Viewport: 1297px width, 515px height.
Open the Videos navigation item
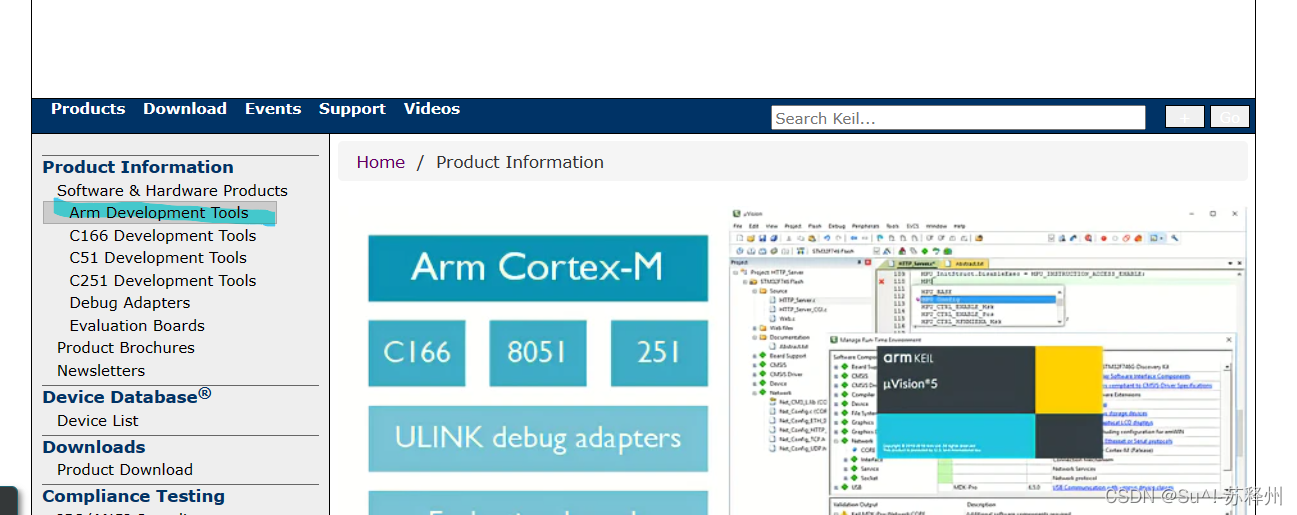point(432,109)
